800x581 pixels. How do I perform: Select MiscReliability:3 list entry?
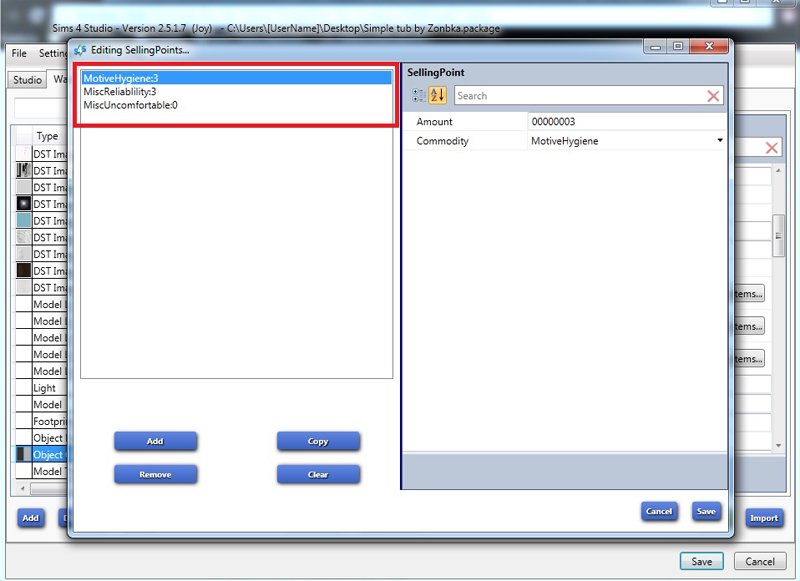pos(120,92)
